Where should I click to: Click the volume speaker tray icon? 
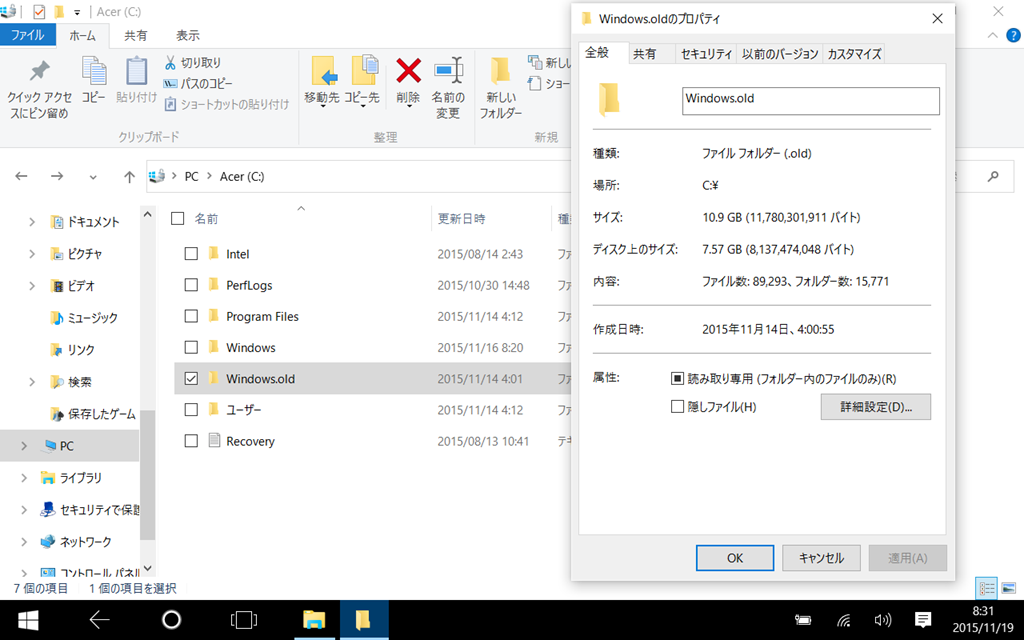pos(882,620)
